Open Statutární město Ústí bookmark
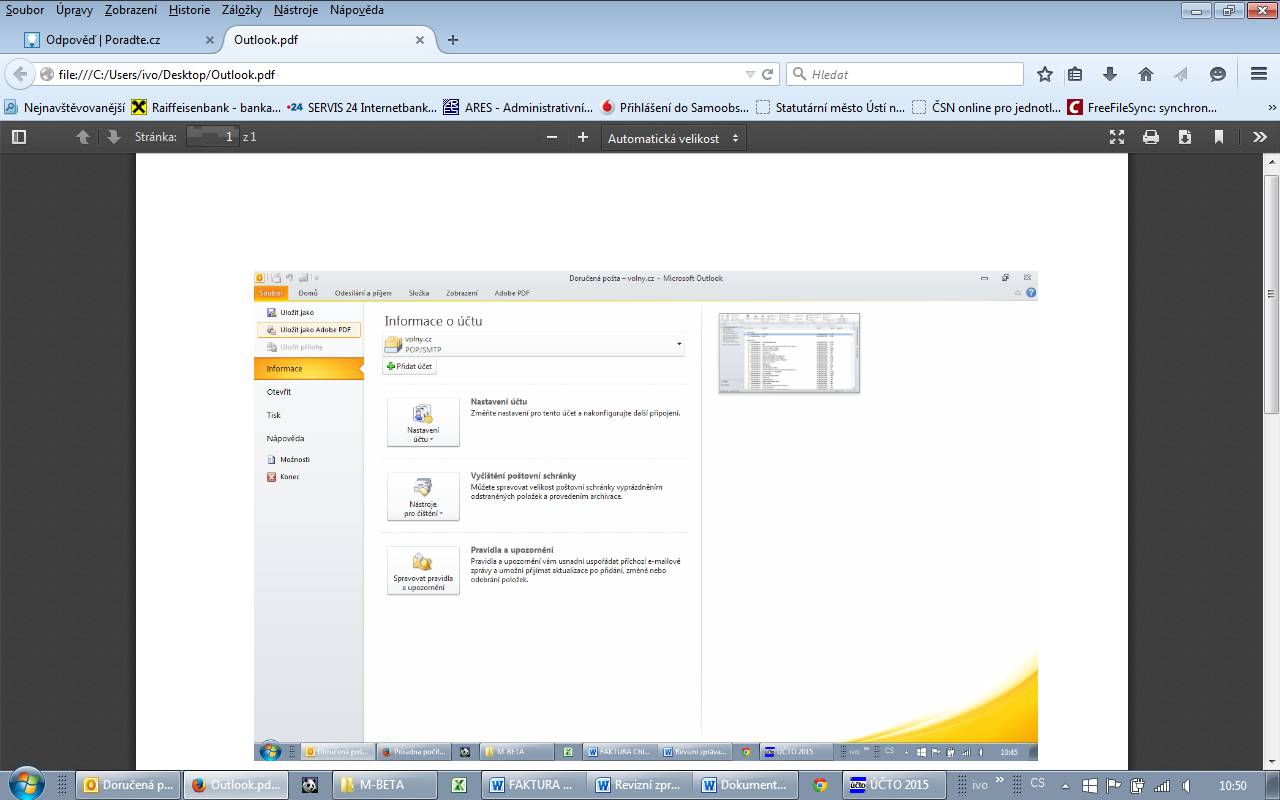Screen dimensions: 1280x800 tap(831, 107)
